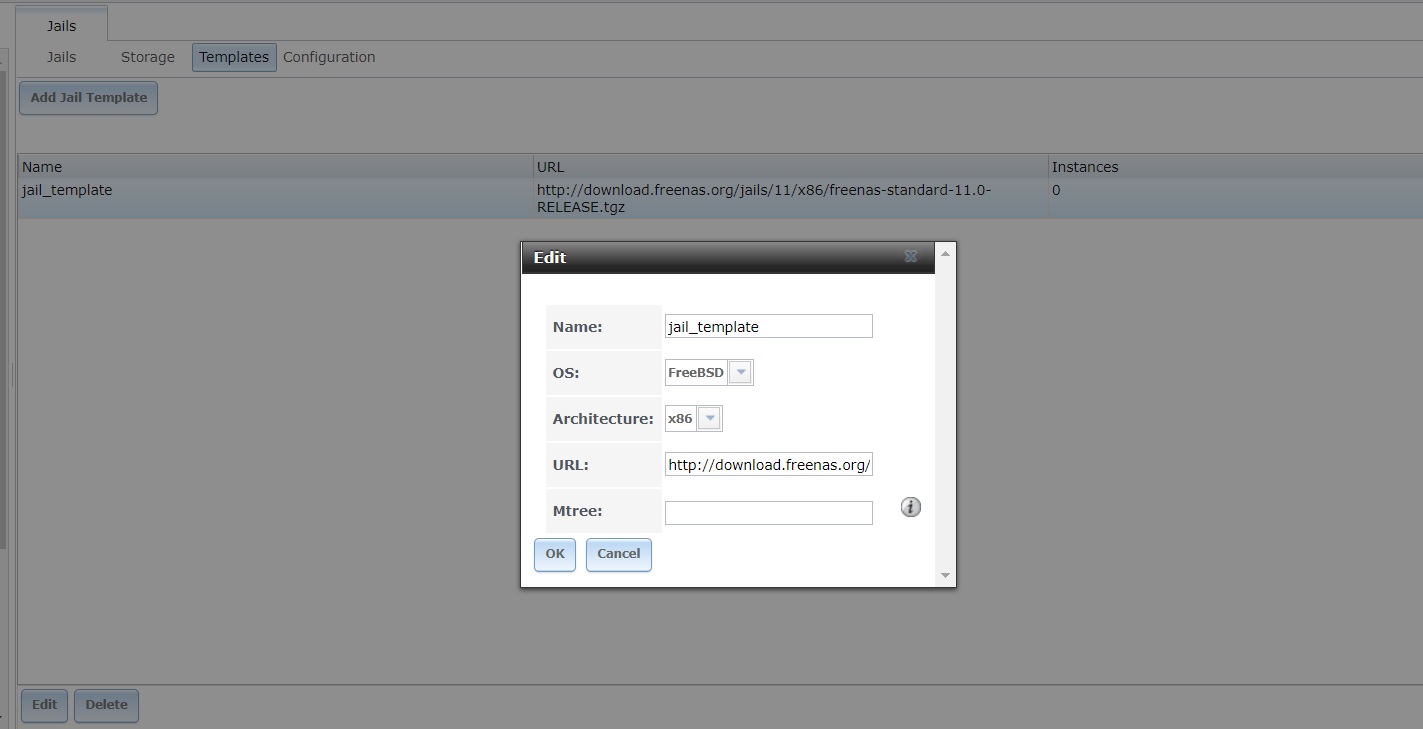Select the Templates tab
Image resolution: width=1423 pixels, height=729 pixels.
click(234, 57)
